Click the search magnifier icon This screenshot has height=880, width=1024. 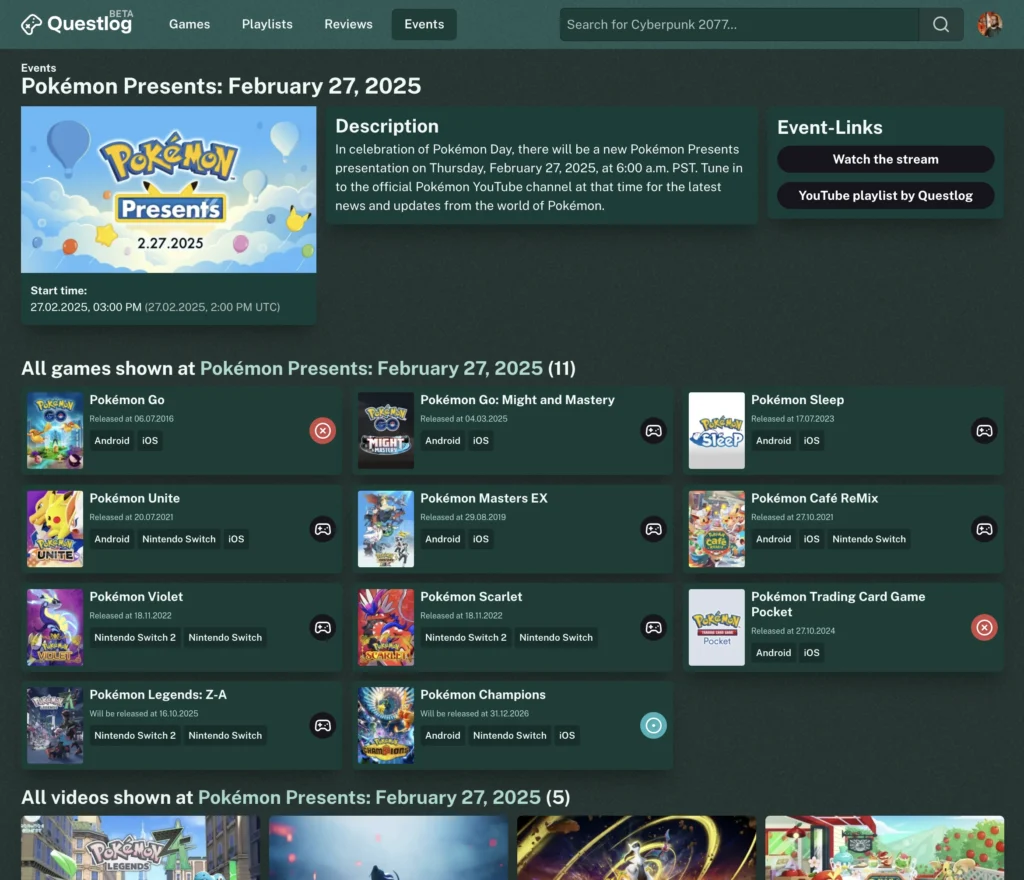(x=940, y=24)
